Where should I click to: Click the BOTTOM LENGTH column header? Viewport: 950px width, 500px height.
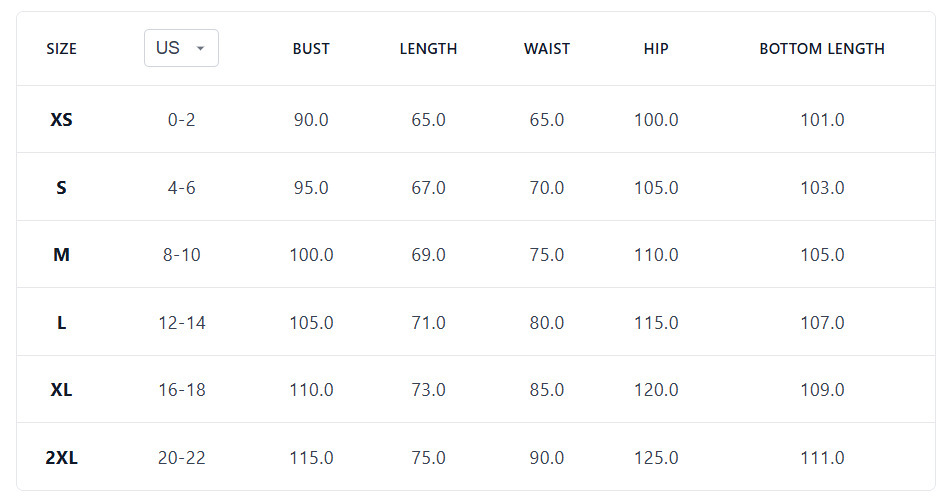click(822, 49)
